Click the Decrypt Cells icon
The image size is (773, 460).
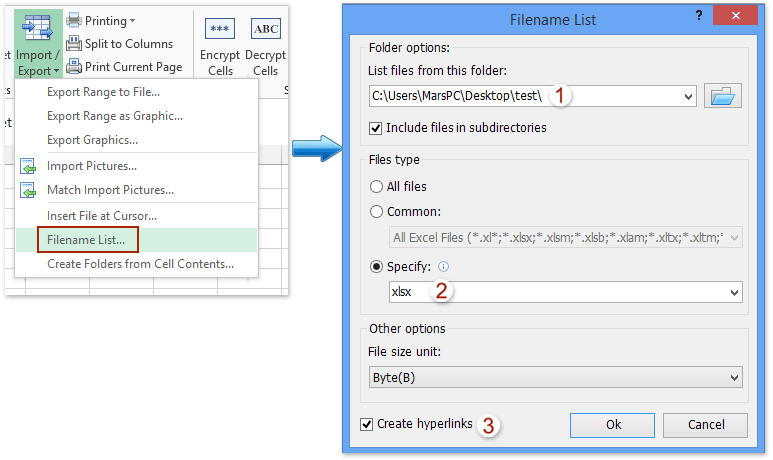265,28
